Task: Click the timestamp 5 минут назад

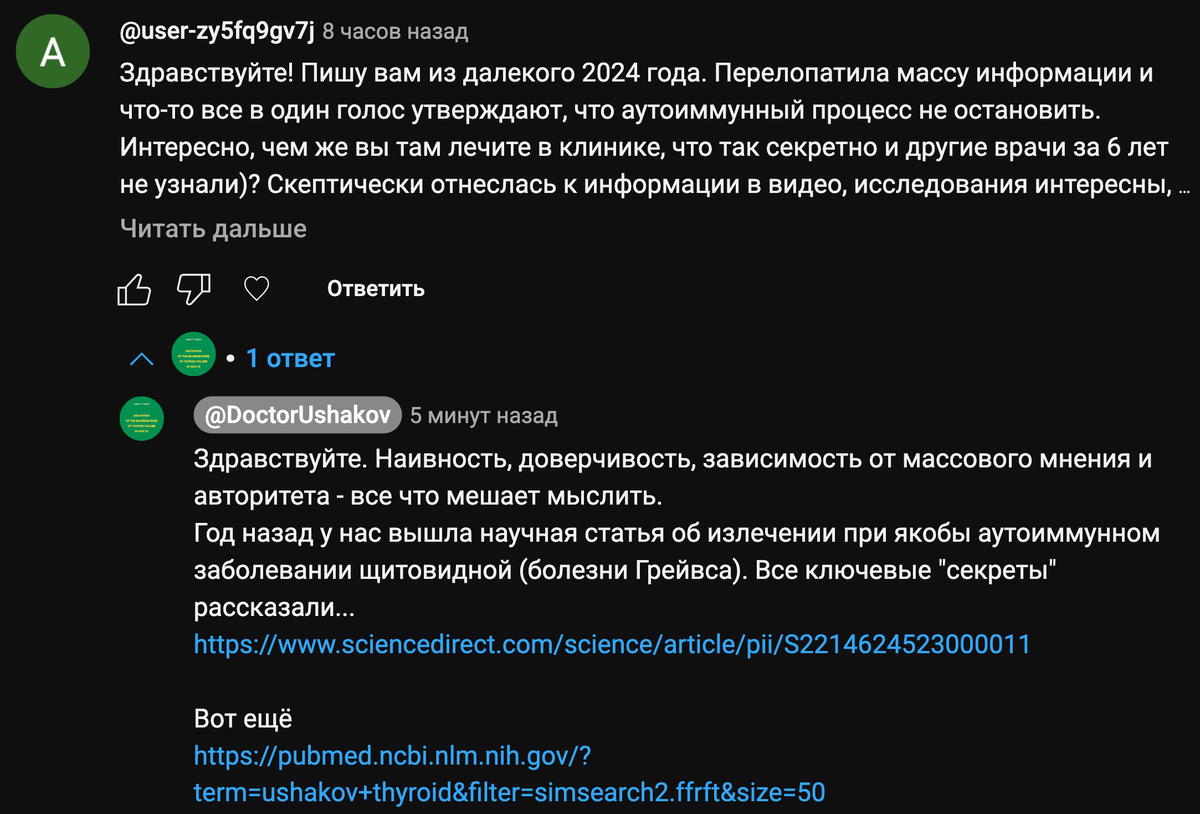Action: [x=484, y=415]
